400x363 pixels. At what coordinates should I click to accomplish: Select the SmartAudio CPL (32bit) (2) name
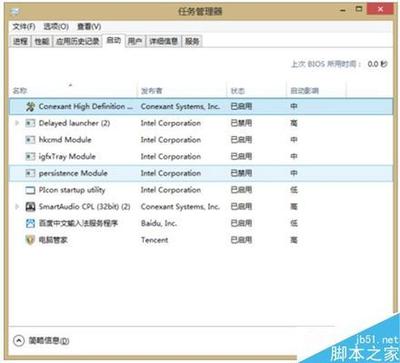coord(84,207)
